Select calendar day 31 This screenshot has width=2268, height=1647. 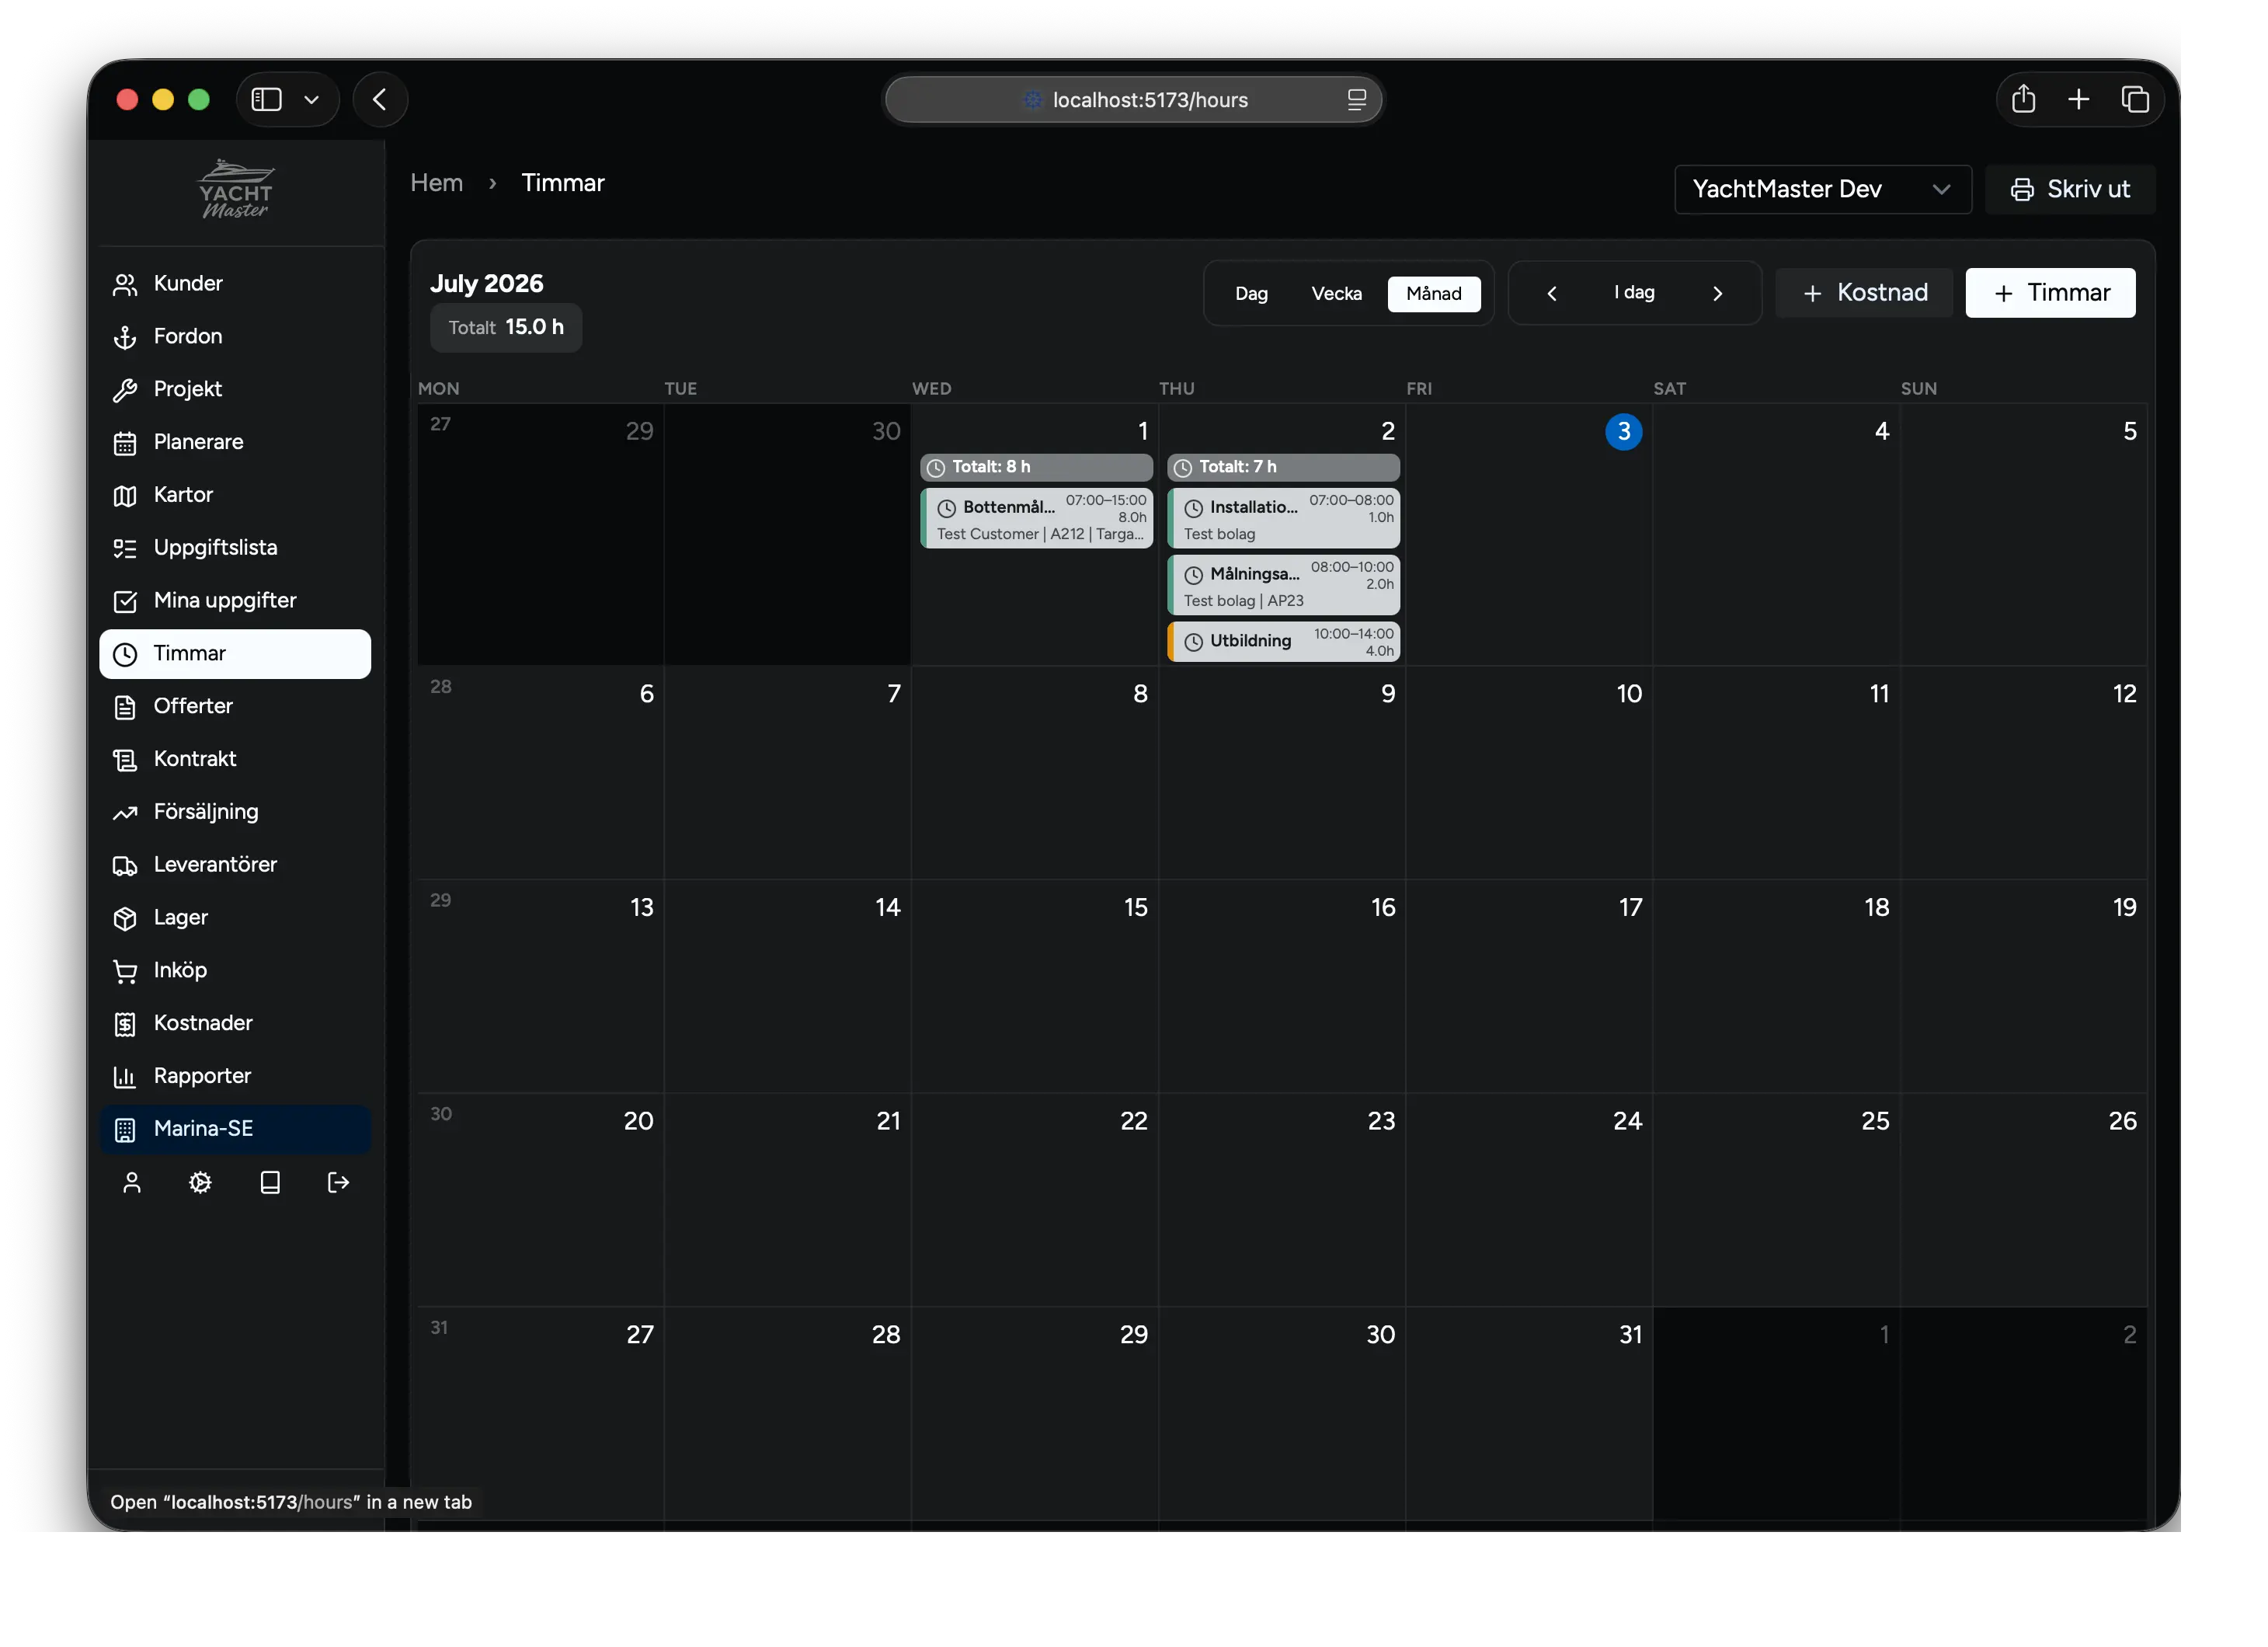(1631, 1335)
